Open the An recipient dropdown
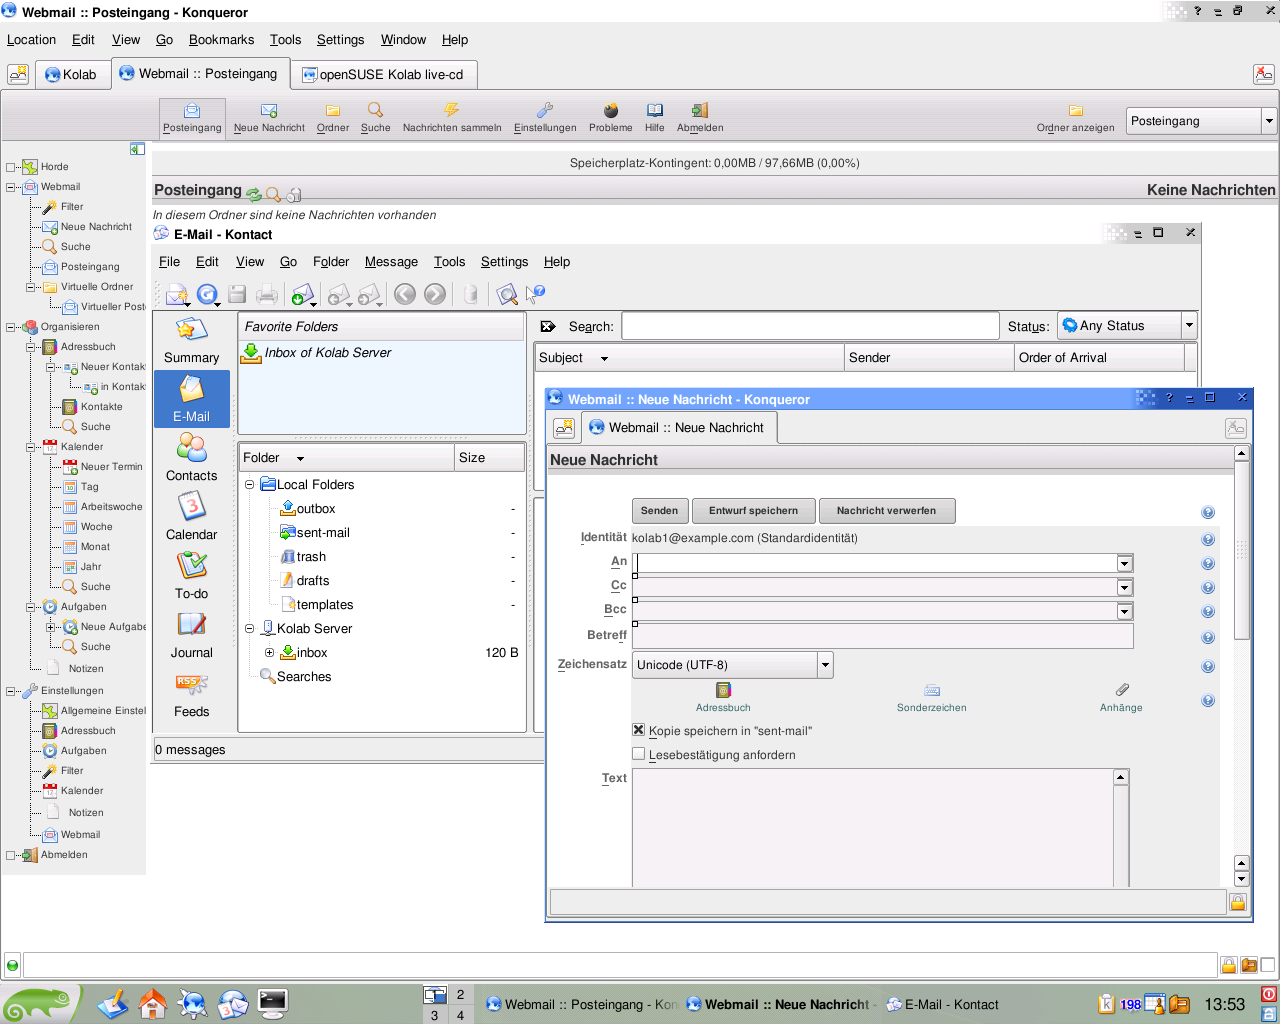 point(1124,562)
